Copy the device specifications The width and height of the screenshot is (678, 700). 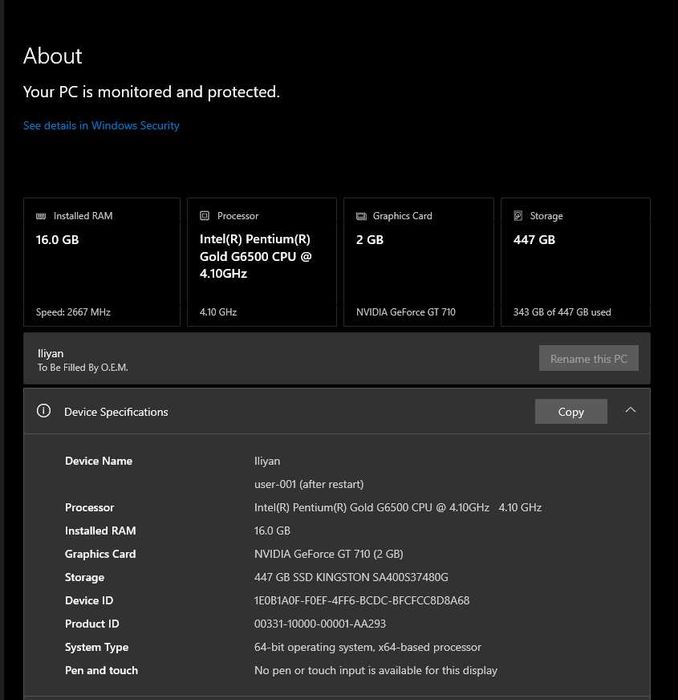point(571,411)
